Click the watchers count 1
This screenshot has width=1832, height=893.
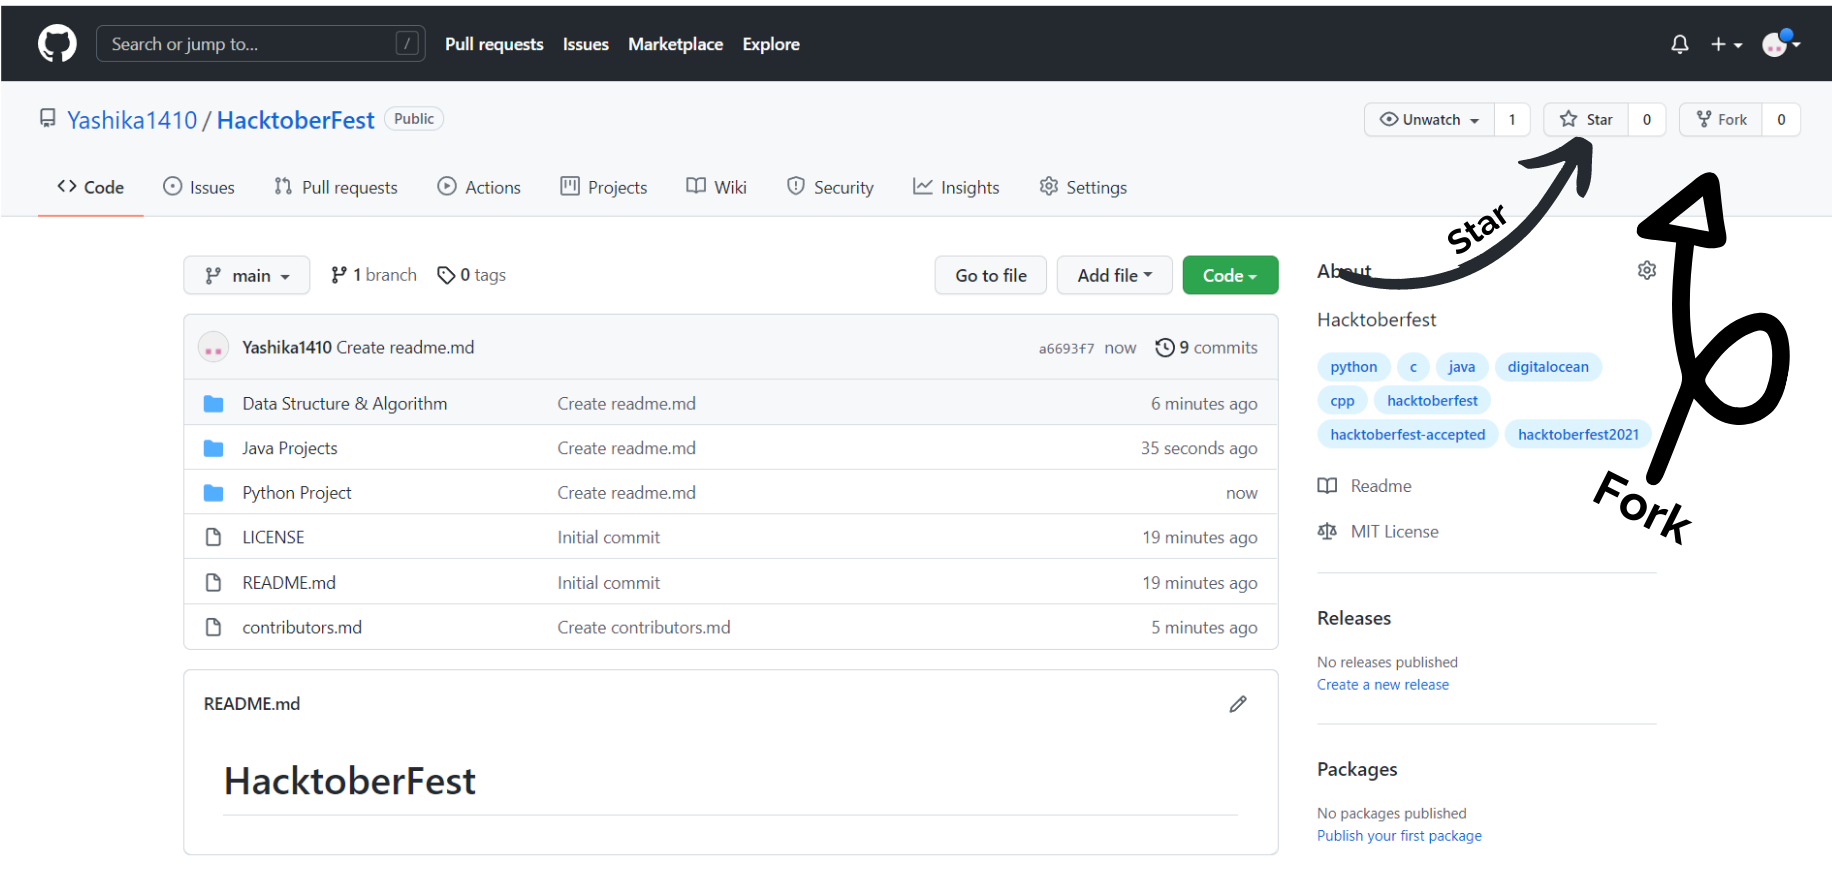pos(1512,120)
